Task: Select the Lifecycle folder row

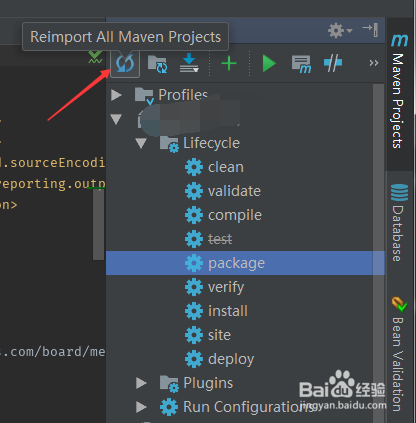Action: click(x=245, y=143)
